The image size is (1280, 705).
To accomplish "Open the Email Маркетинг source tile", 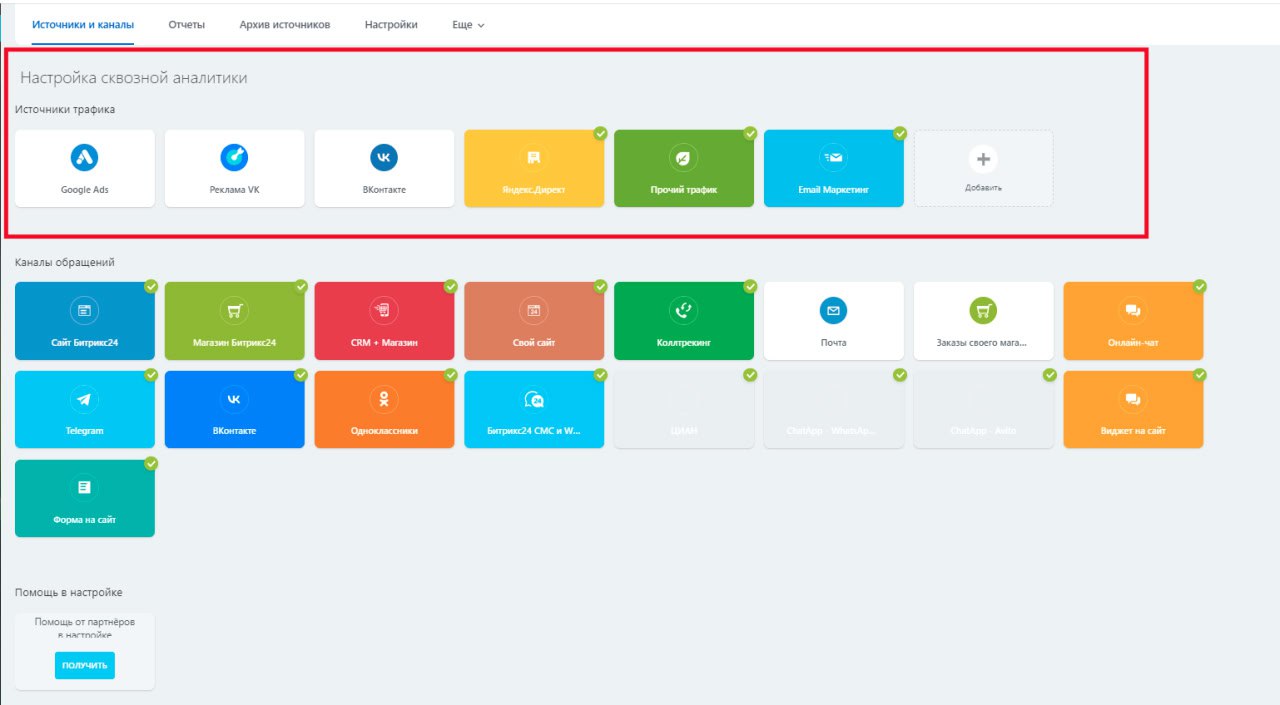I will coord(834,168).
